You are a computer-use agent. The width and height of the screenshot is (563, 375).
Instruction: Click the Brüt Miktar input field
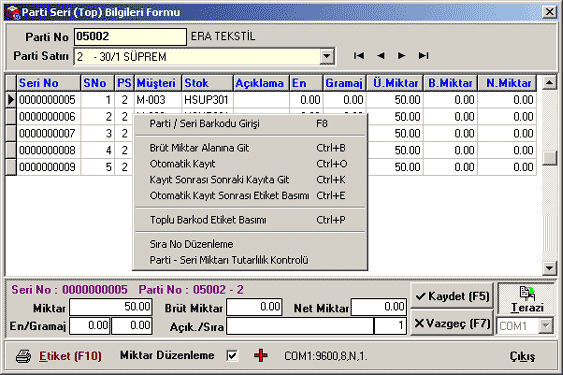point(254,307)
